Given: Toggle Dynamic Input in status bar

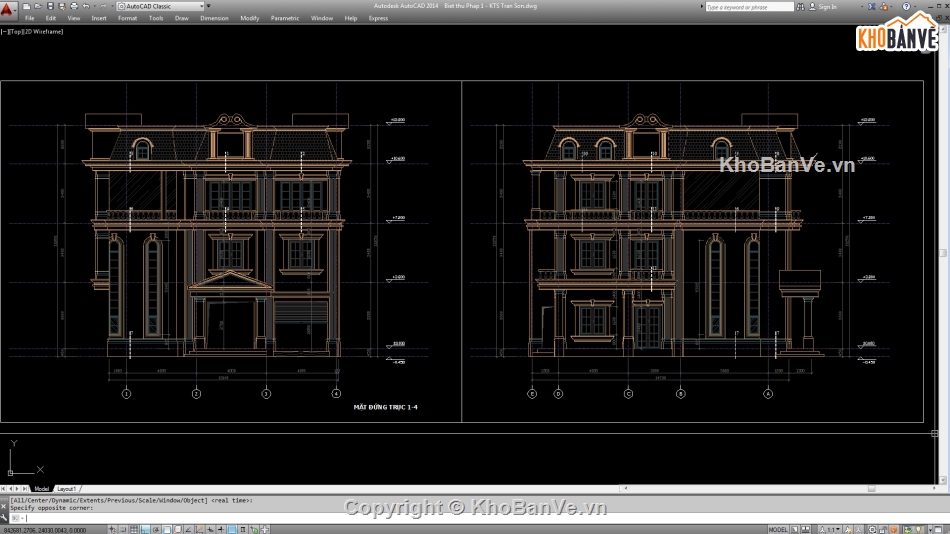Looking at the screenshot, I should tap(211, 530).
